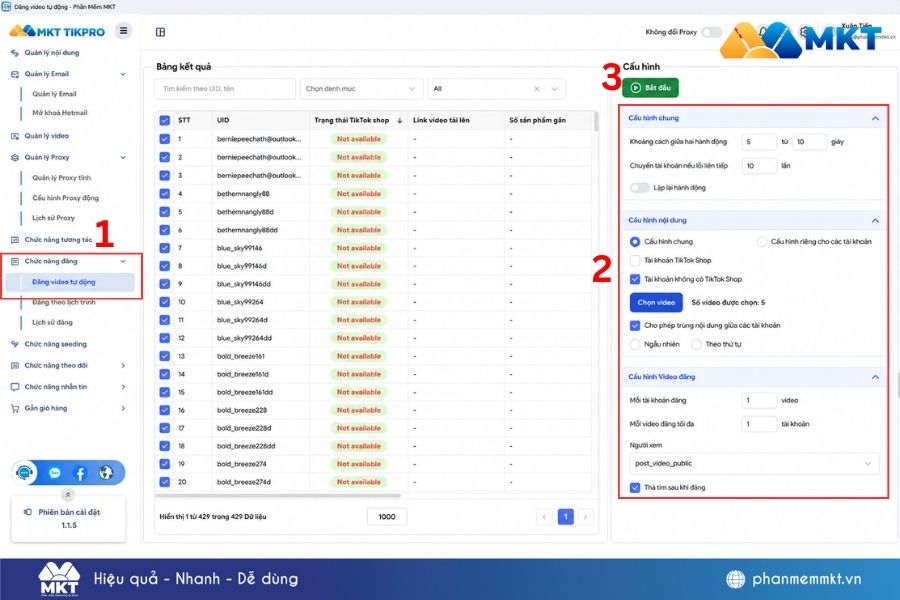This screenshot has height=600, width=900.
Task: Uncheck Cho phép trùng nội dung giữa các tài khoản
Action: [x=635, y=326]
